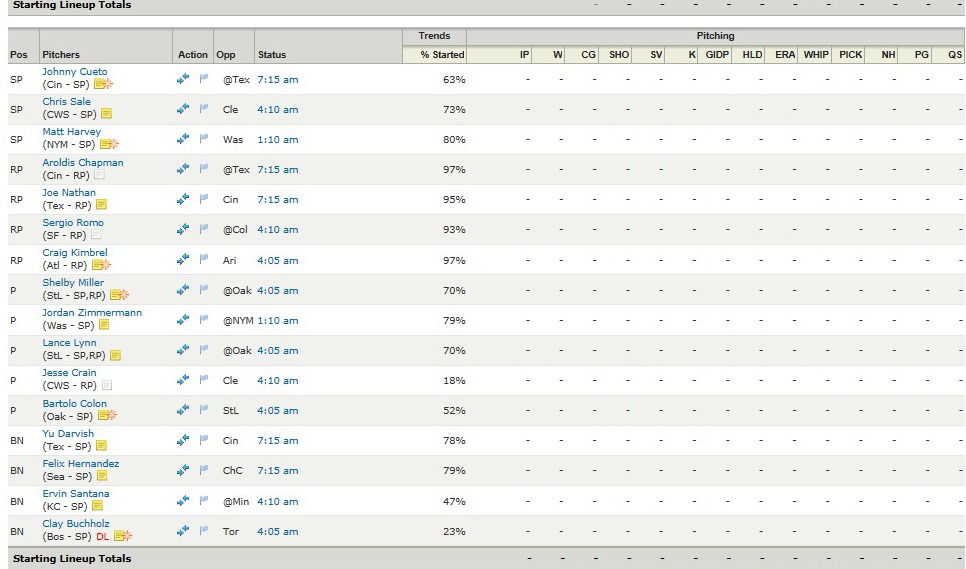
Task: Open player note icon for Bartolo Colon
Action: tap(107, 416)
